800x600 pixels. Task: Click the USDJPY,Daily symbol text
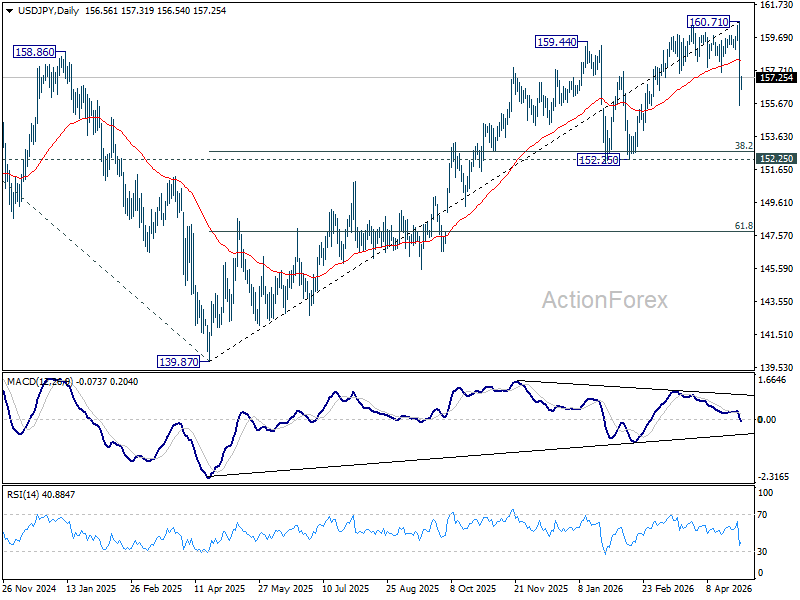click(x=48, y=11)
